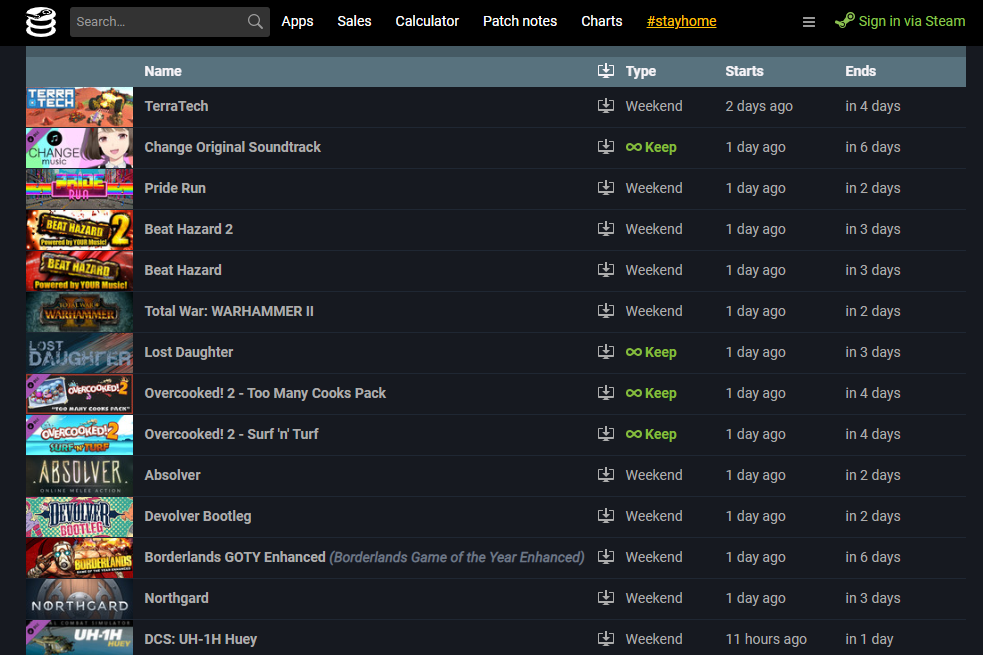The width and height of the screenshot is (983, 655).
Task: Click the install icon in the table header
Action: [606, 71]
